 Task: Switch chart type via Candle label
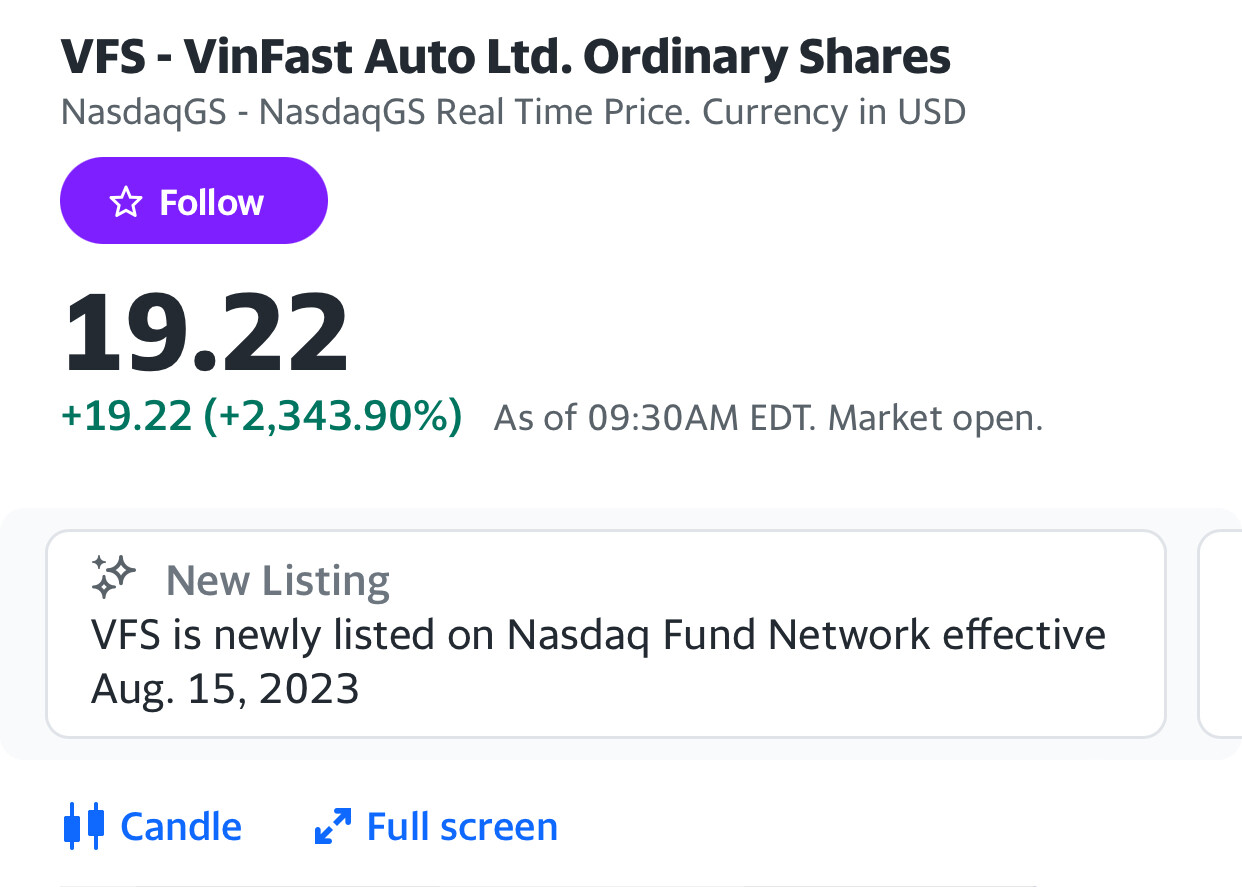click(x=181, y=827)
